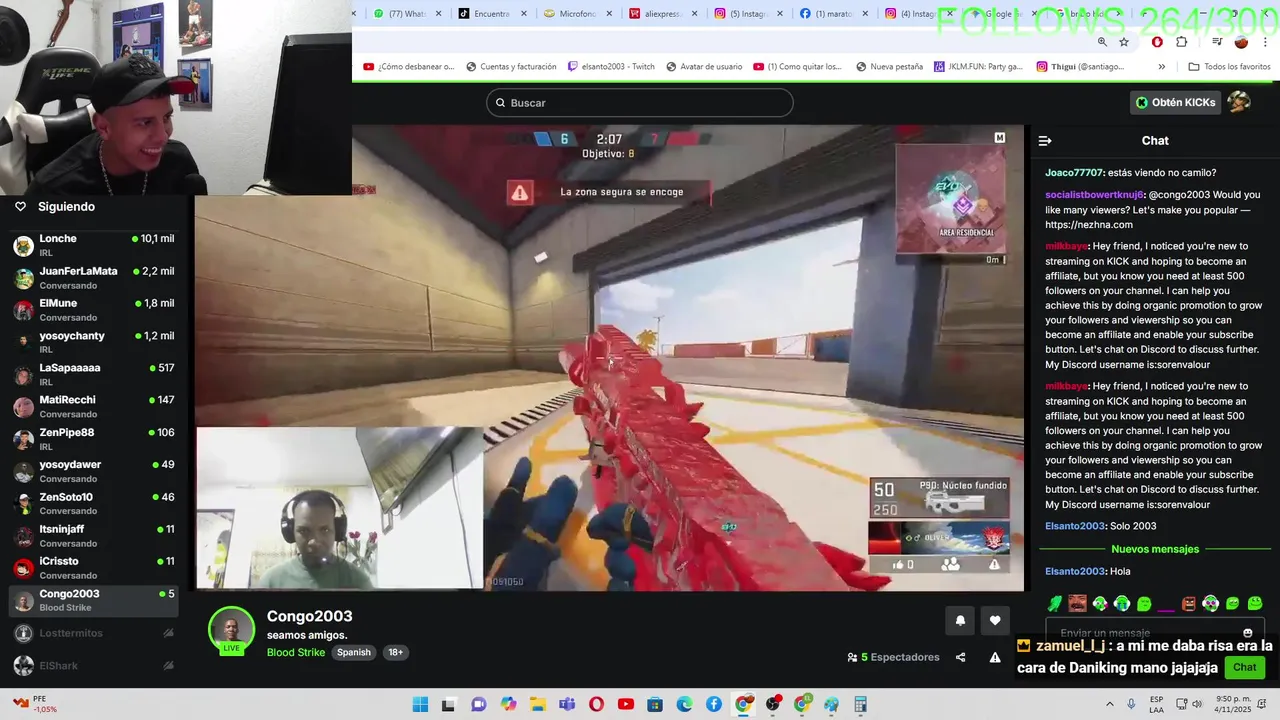The width and height of the screenshot is (1280, 720).
Task: Open LaSapaaaaa's channel in the sidebar
Action: pos(95,374)
